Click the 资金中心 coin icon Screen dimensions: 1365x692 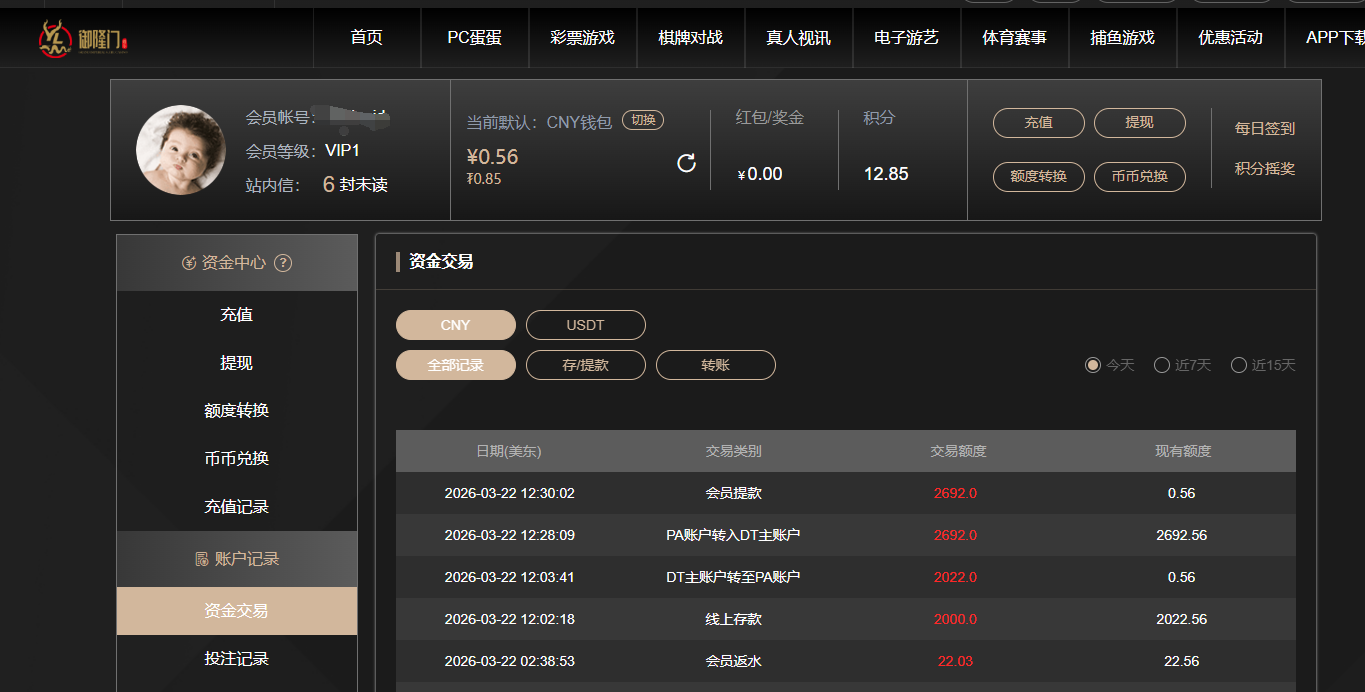click(x=189, y=263)
